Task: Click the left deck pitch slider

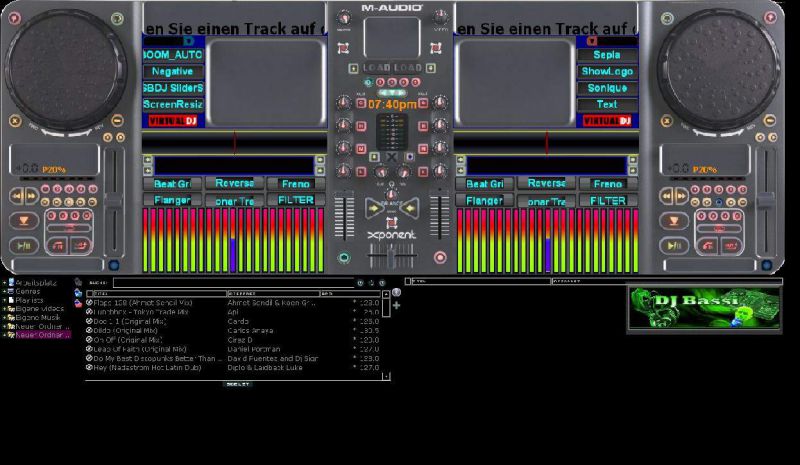Action: coord(113,202)
